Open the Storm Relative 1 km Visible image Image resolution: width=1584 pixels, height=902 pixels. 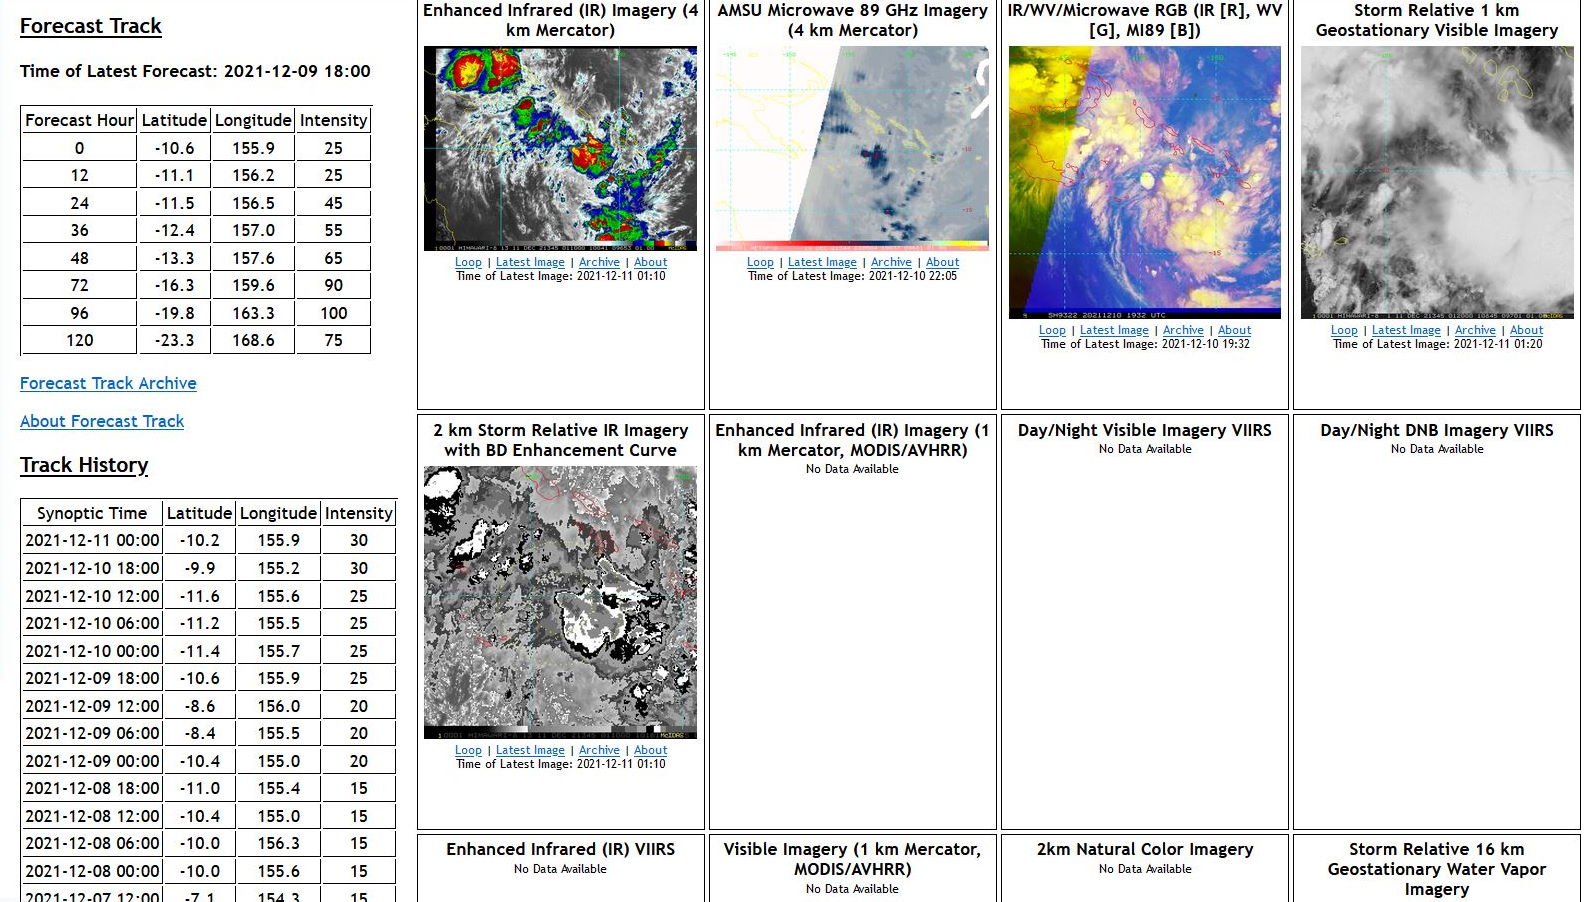[1436, 182]
